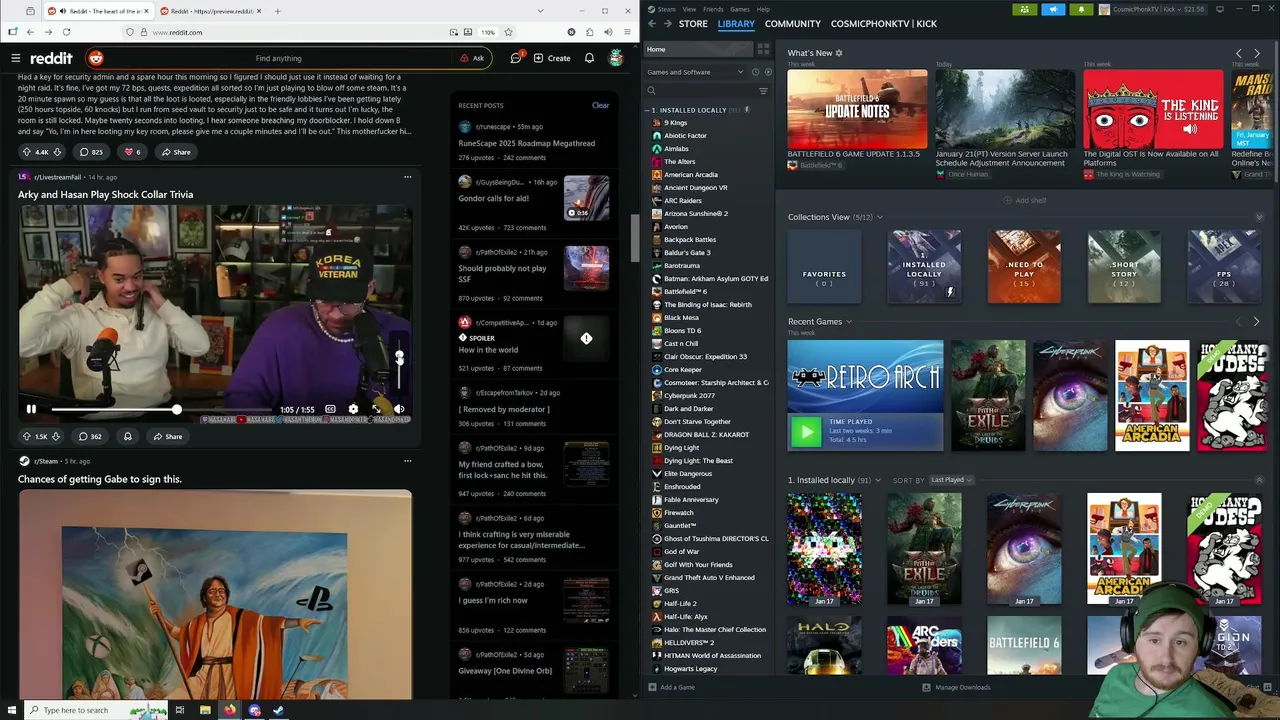This screenshot has width=1280, height=720.
Task: Open the Friends menu in Steam
Action: (x=713, y=9)
